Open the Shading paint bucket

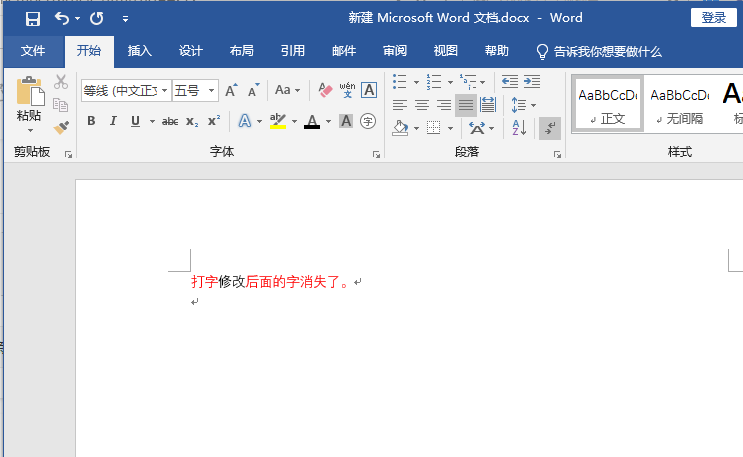pyautogui.click(x=400, y=128)
